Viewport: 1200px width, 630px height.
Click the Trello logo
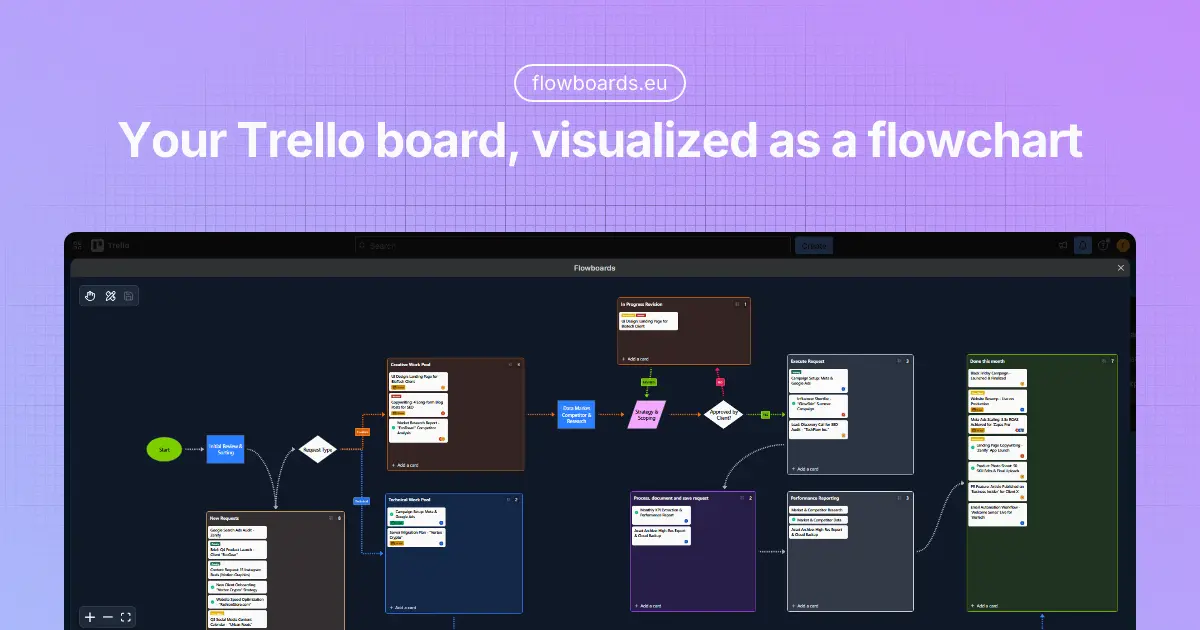coord(111,245)
